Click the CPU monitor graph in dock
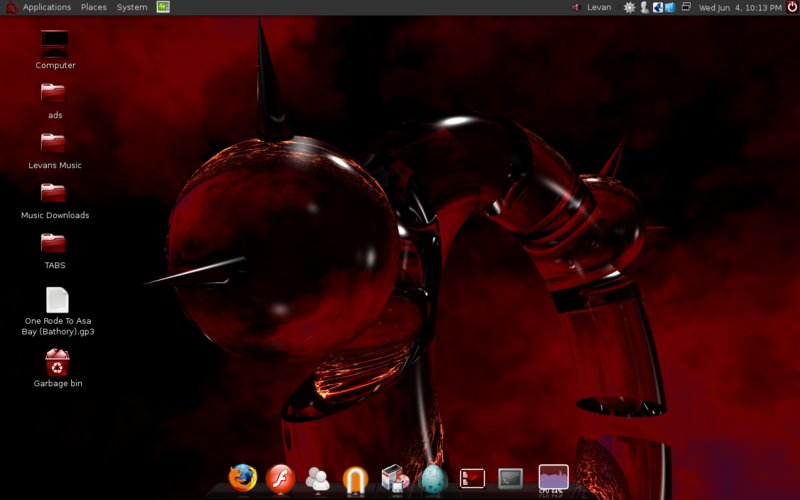 [x=553, y=477]
